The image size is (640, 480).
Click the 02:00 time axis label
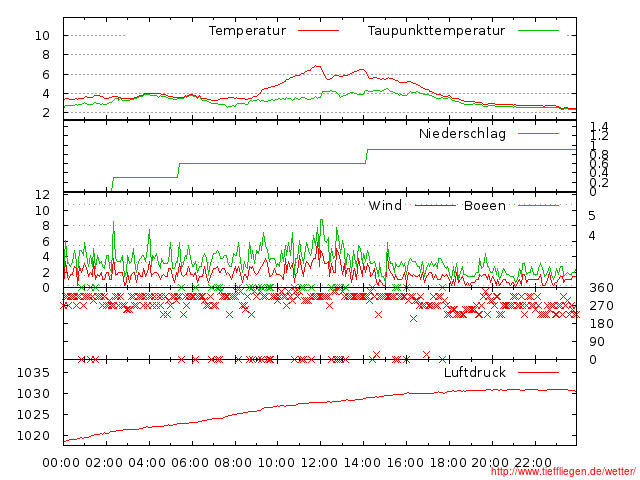(x=104, y=463)
